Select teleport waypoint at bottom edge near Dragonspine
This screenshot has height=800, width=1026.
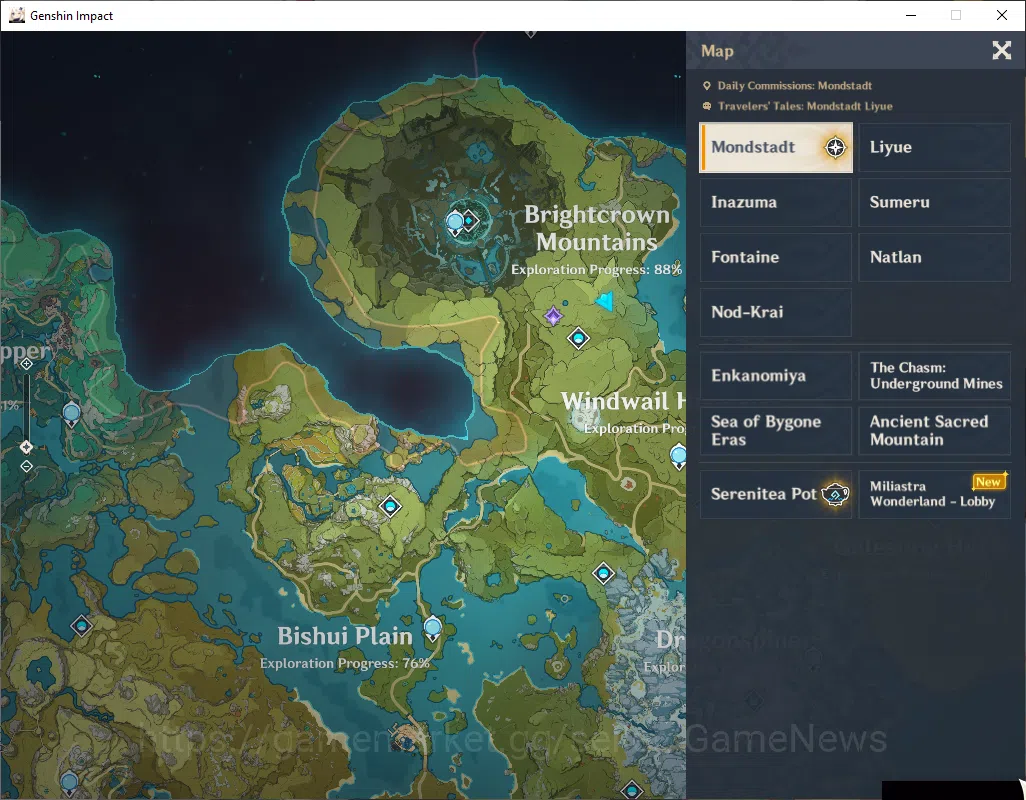click(631, 790)
